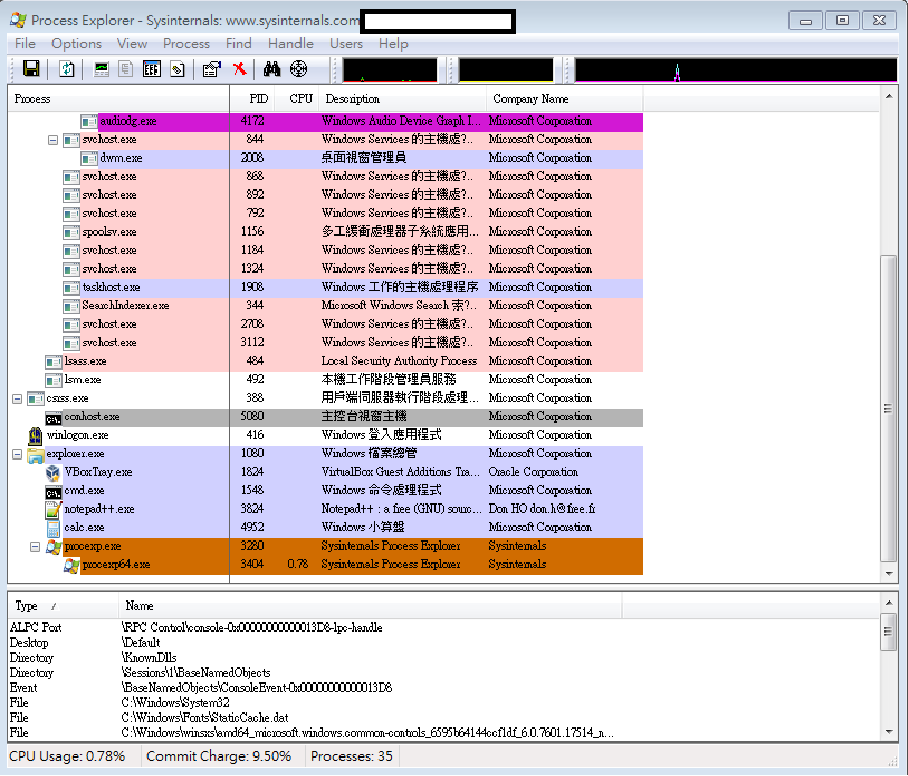Click the handle pane scrollbar down arrow
Viewport: 908px width, 776px height.
coord(889,733)
